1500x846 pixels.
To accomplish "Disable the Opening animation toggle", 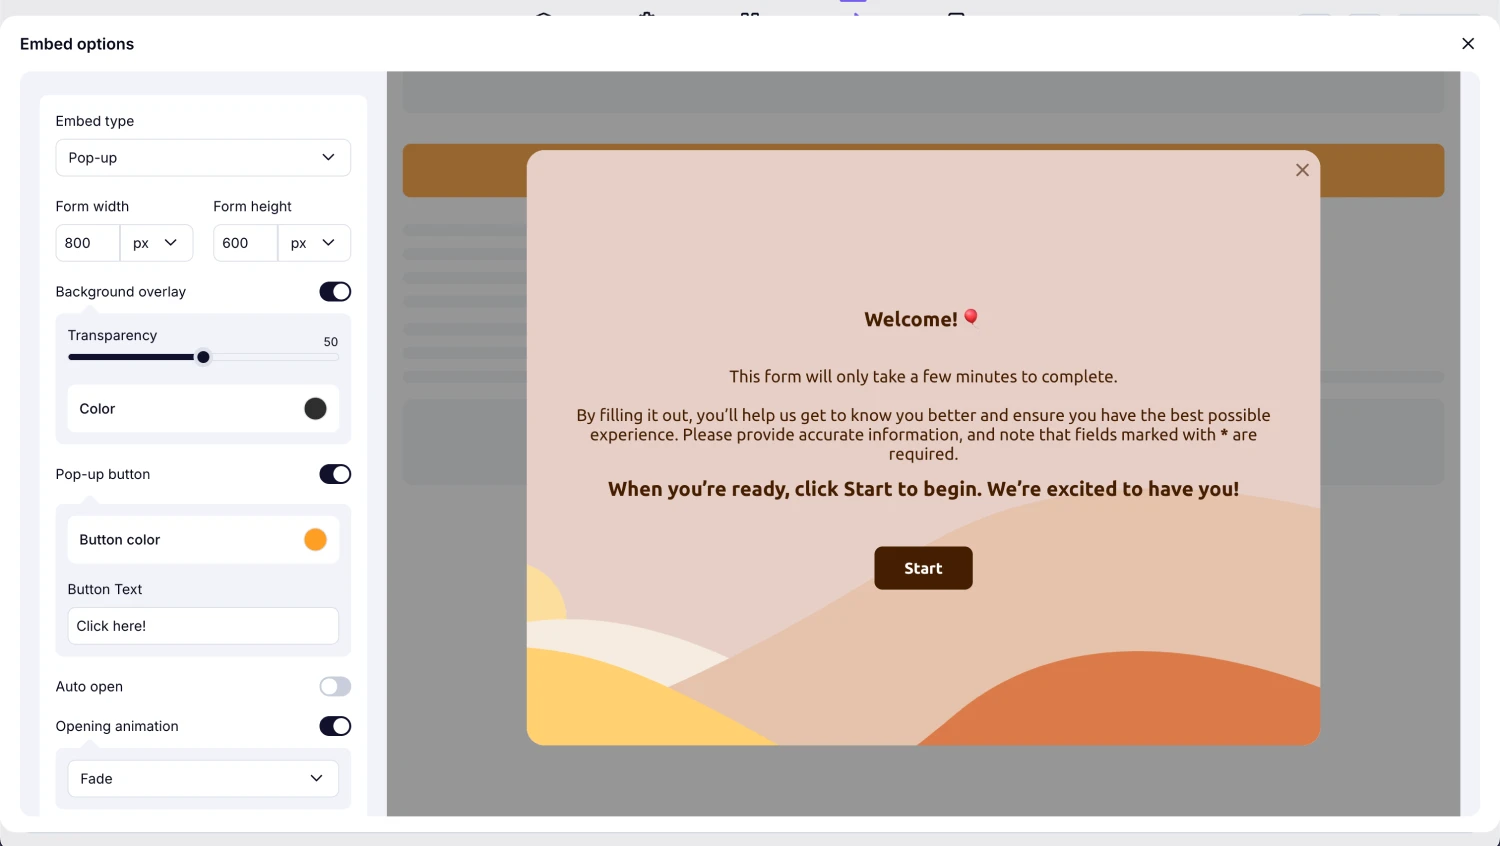I will coord(335,726).
